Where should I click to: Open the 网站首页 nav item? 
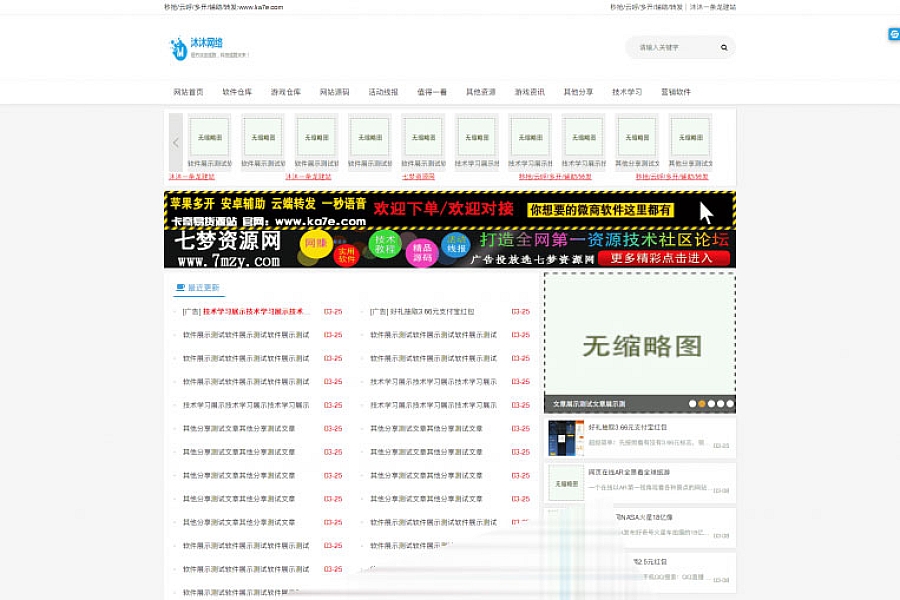click(188, 92)
